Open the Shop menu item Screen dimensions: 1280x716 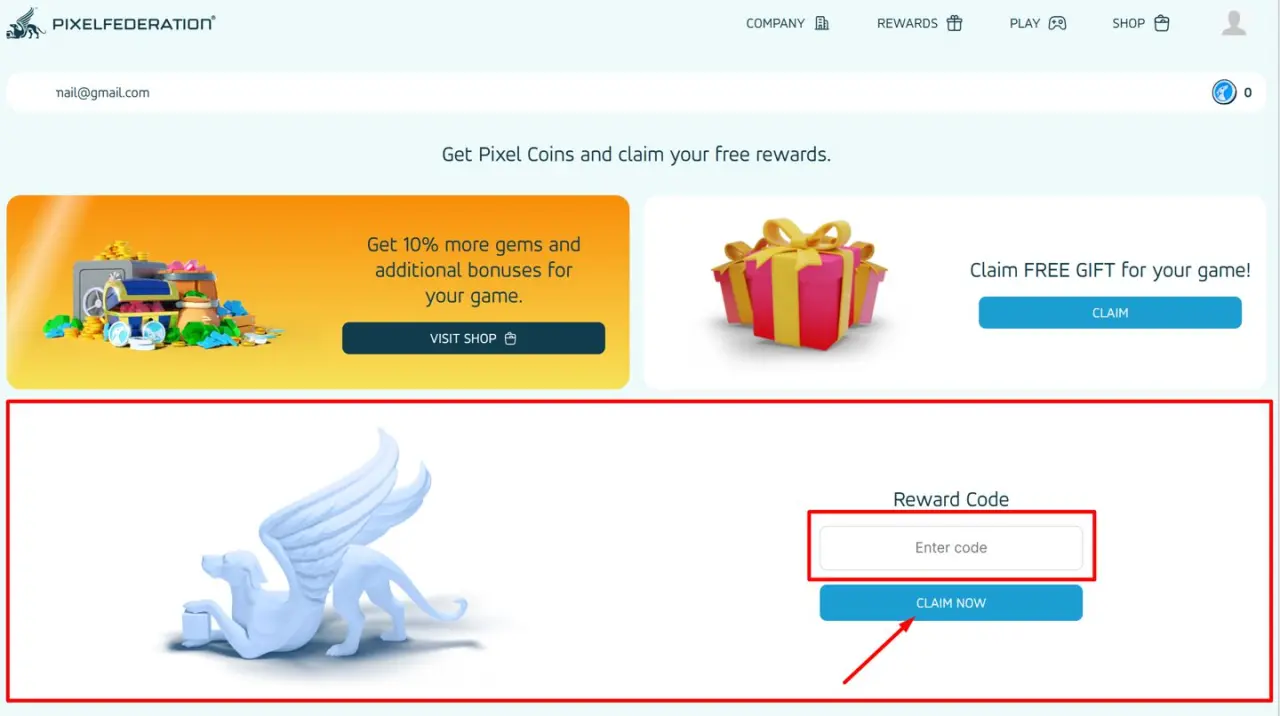tap(1128, 23)
